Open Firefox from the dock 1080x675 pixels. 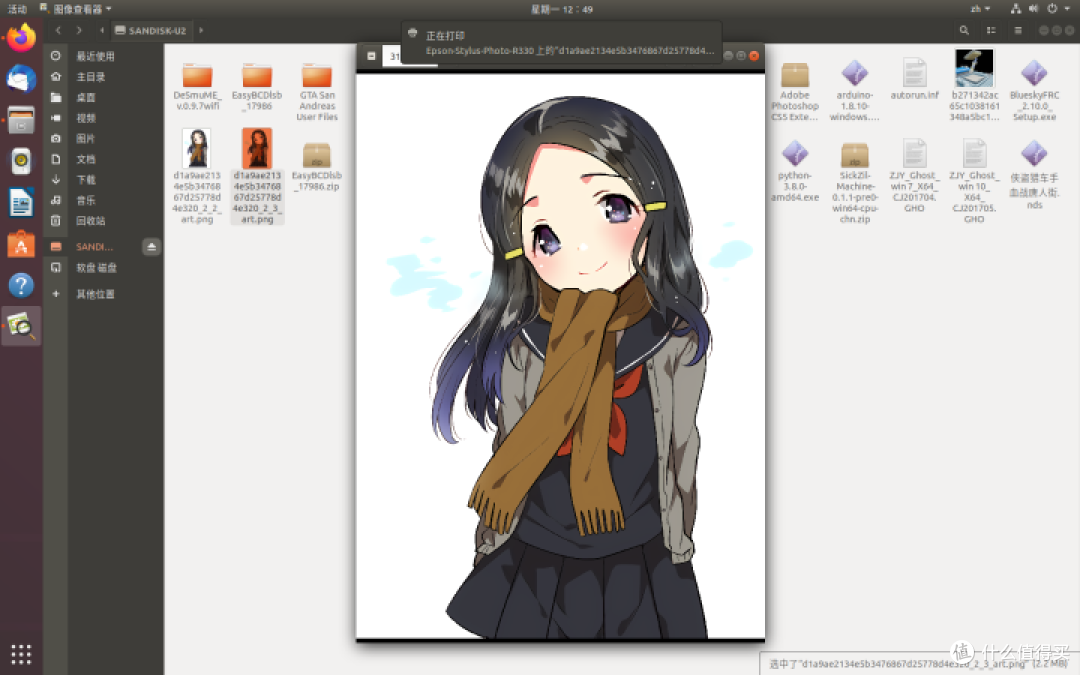tap(21, 38)
